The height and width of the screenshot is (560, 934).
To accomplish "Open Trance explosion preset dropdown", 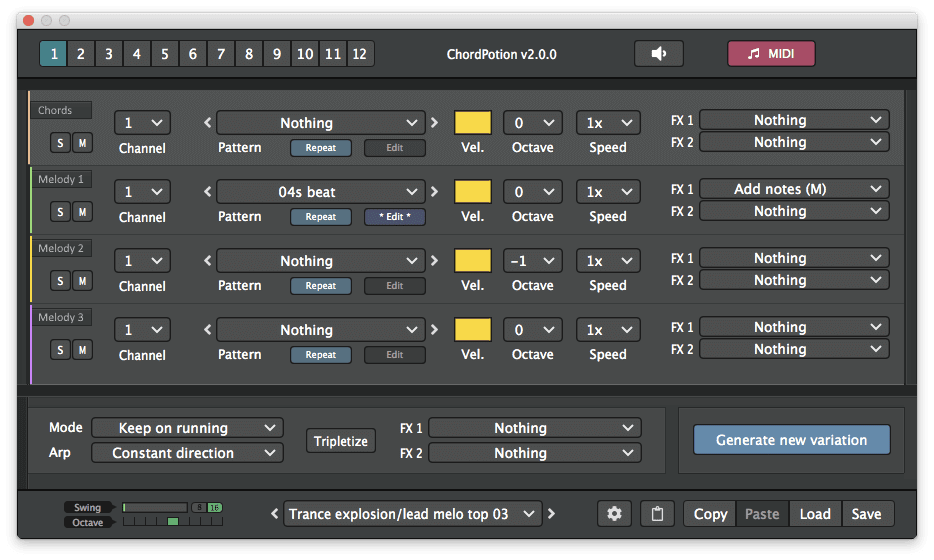I will [x=412, y=514].
